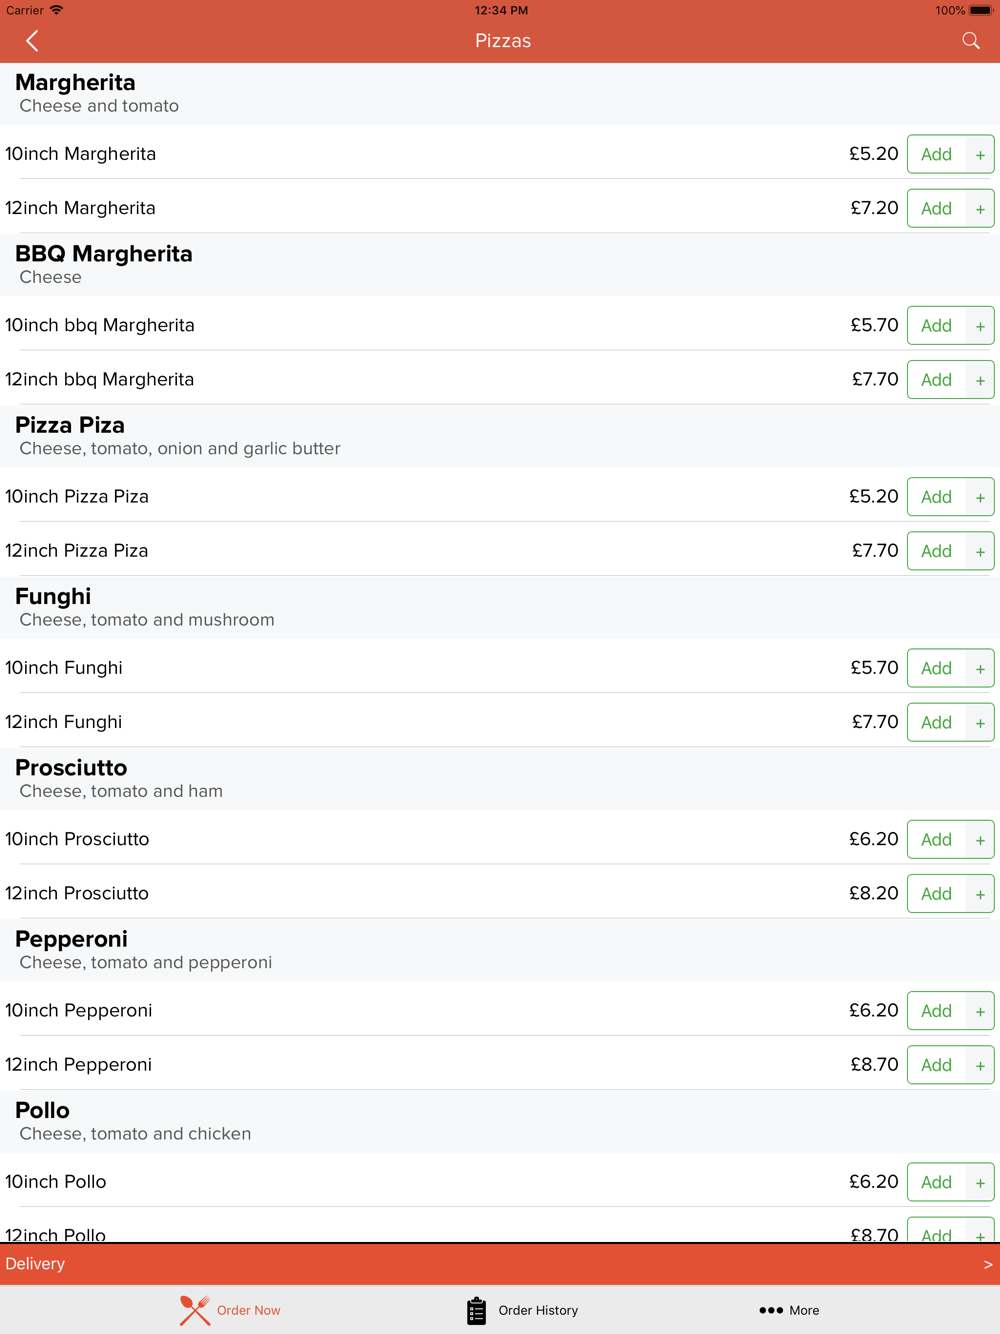Screen dimensions: 1000x1334
Task: Click plus icon for 10inch Pepperoni
Action: pyautogui.click(x=980, y=1011)
